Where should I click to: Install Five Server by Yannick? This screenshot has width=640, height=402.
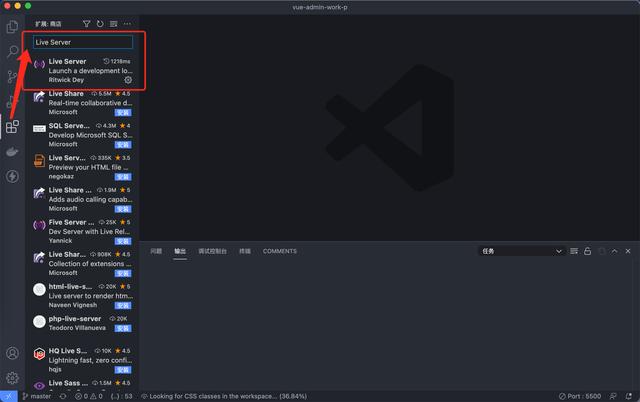123,241
